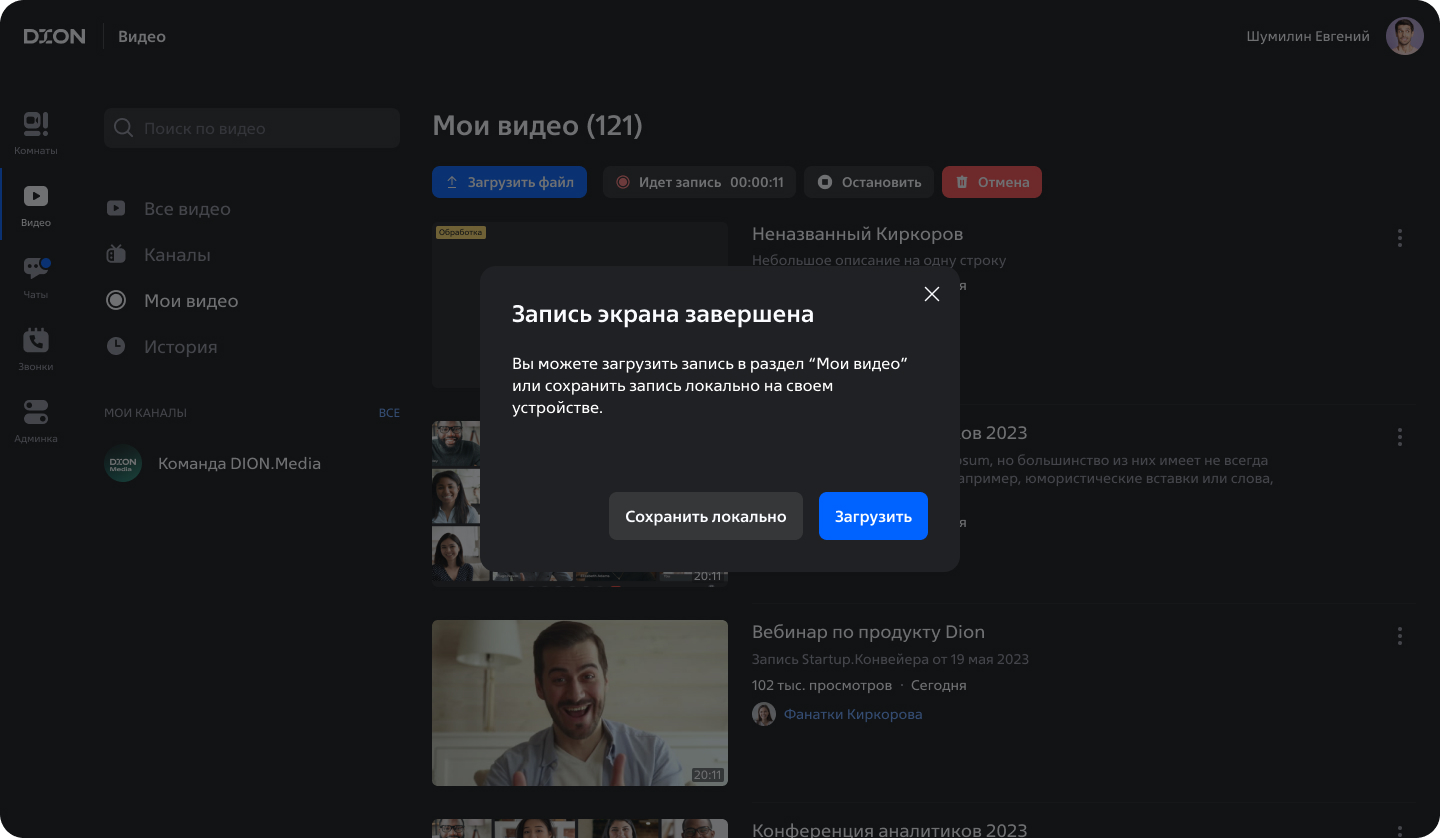The height and width of the screenshot is (838, 1440).
Task: Open options menu for Вебинар по продукту Dion
Action: coord(1400,636)
